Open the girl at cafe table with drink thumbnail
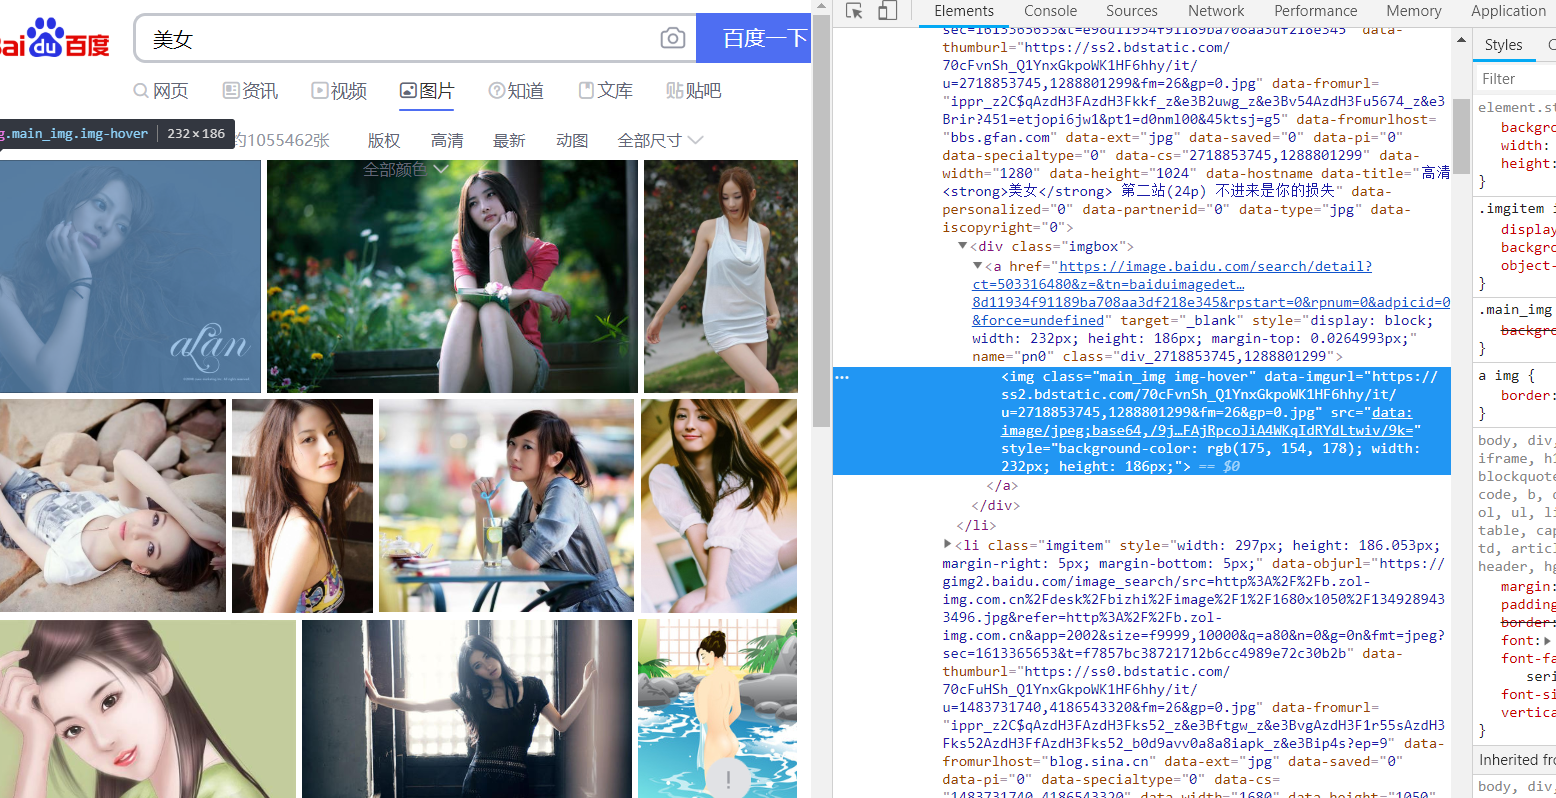1556x798 pixels. click(506, 506)
